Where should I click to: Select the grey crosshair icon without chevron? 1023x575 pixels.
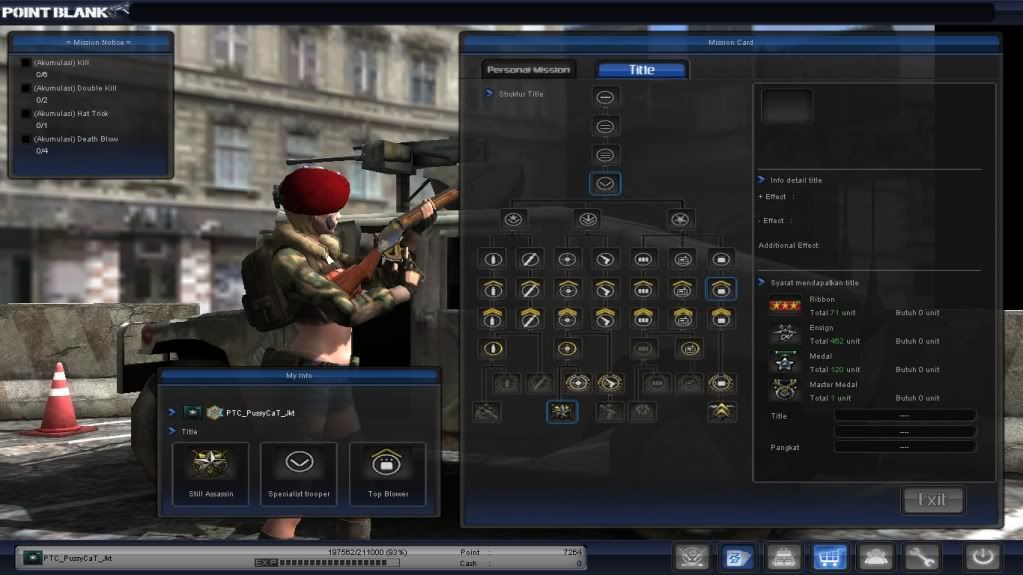pos(567,259)
